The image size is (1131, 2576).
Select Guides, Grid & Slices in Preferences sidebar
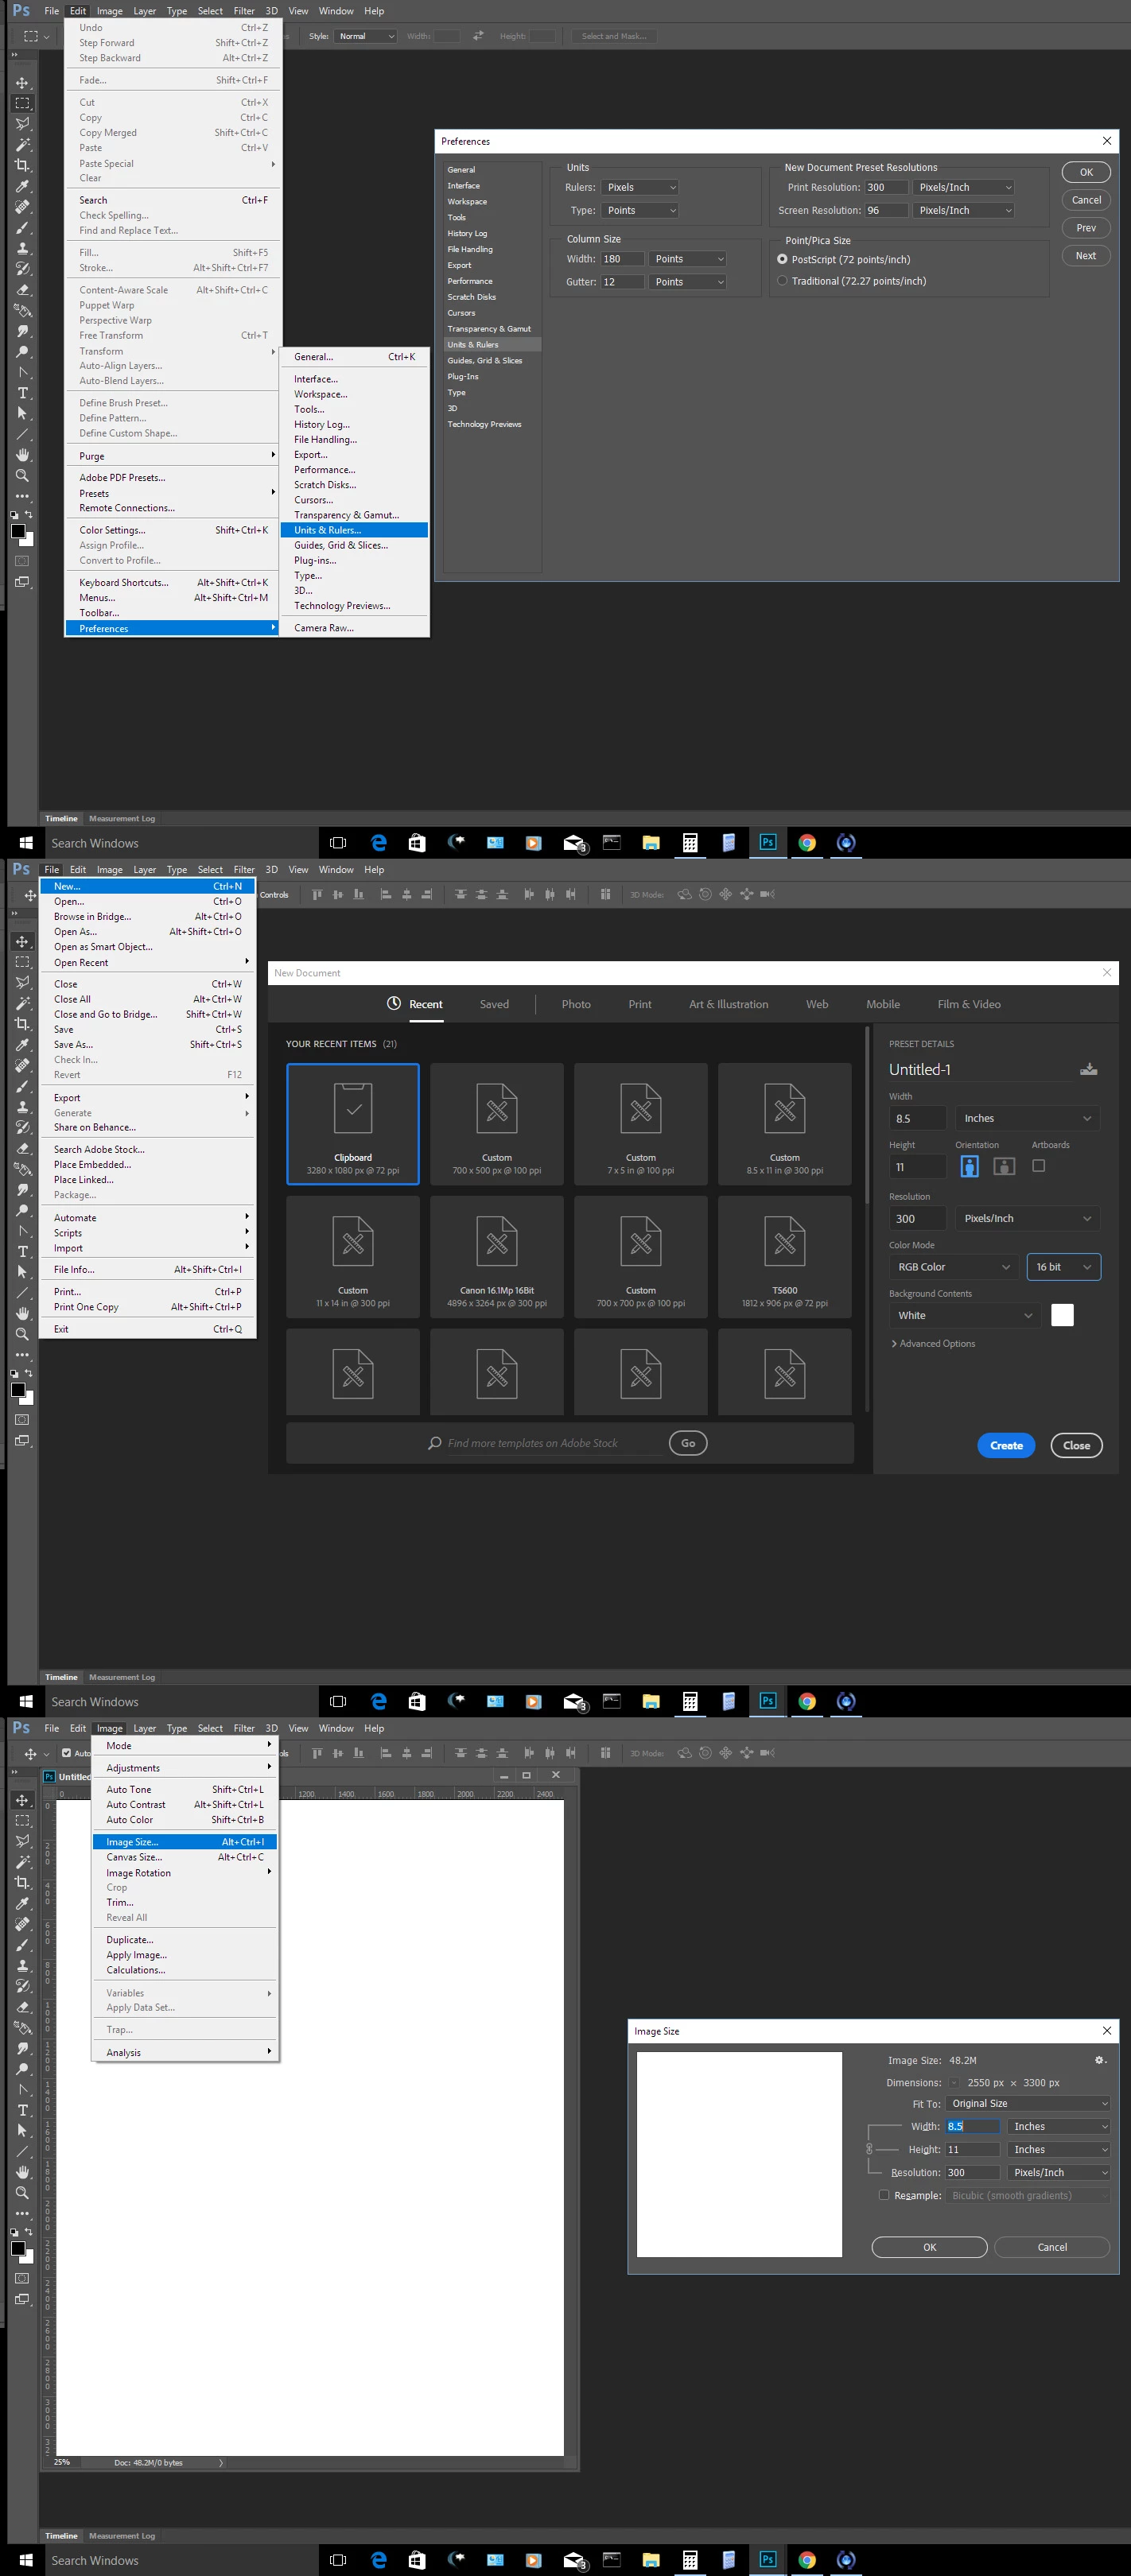492,360
